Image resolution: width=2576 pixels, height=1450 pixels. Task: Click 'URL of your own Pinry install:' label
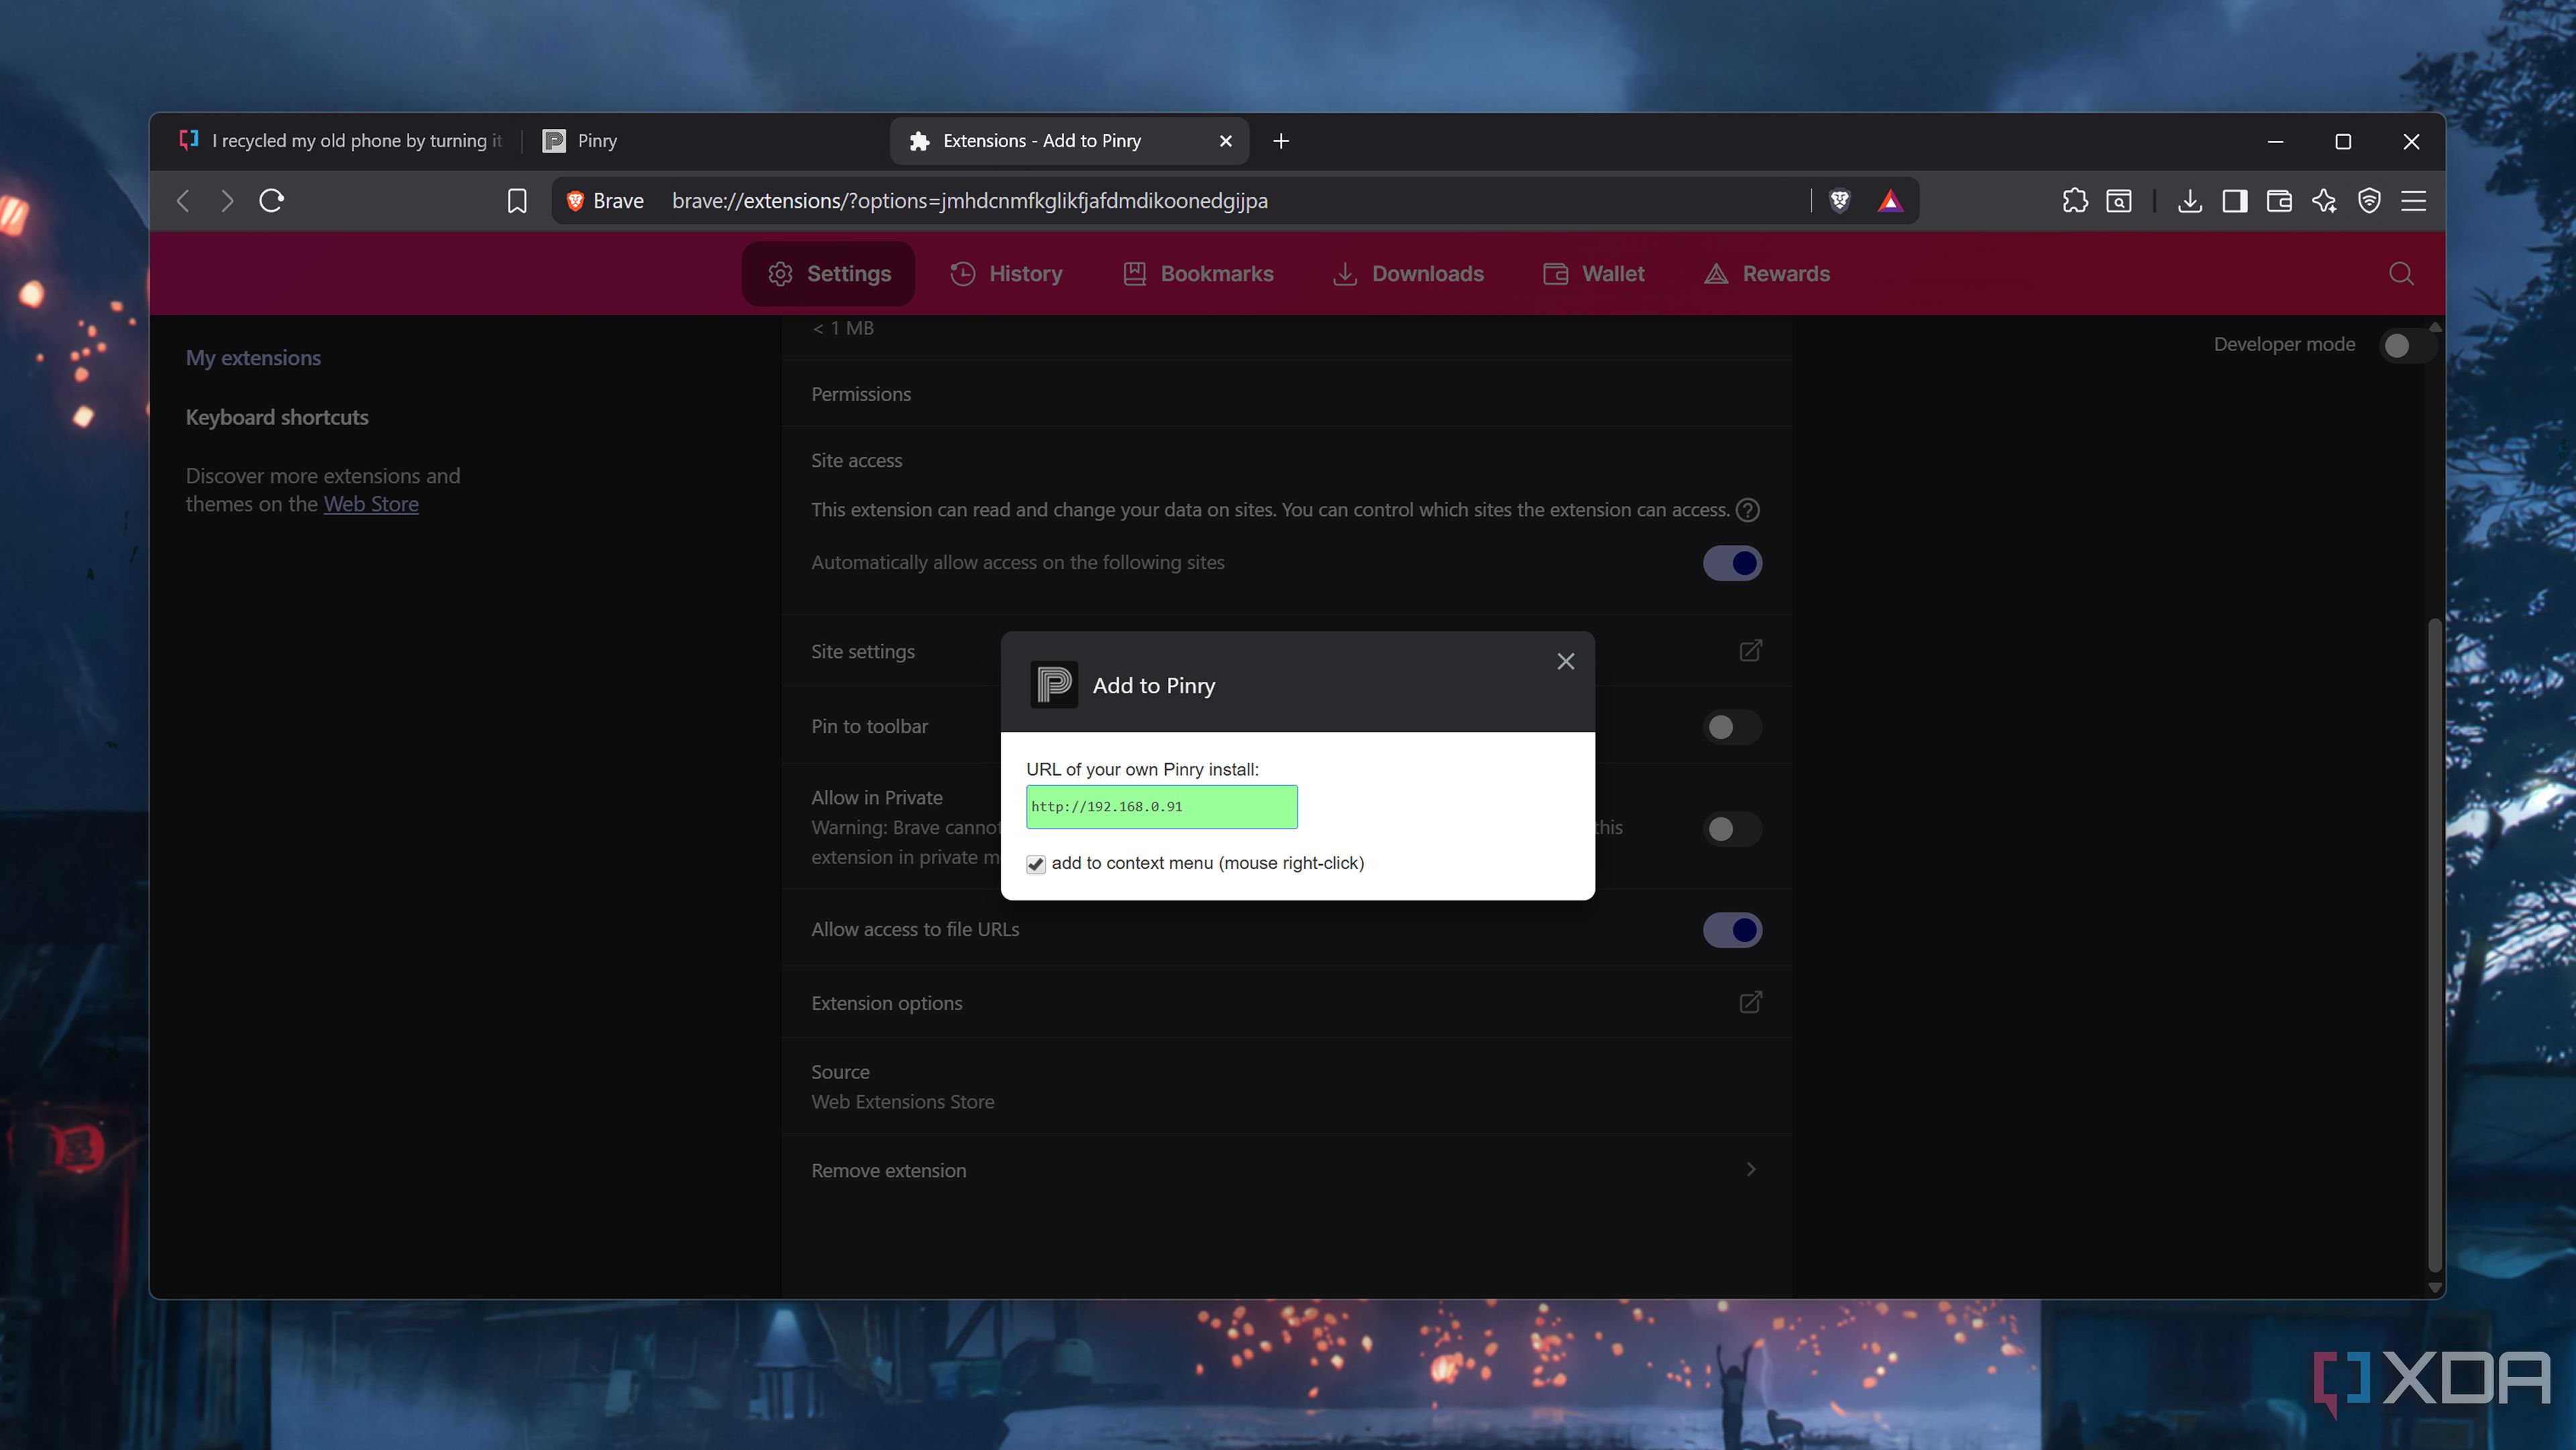[1142, 769]
